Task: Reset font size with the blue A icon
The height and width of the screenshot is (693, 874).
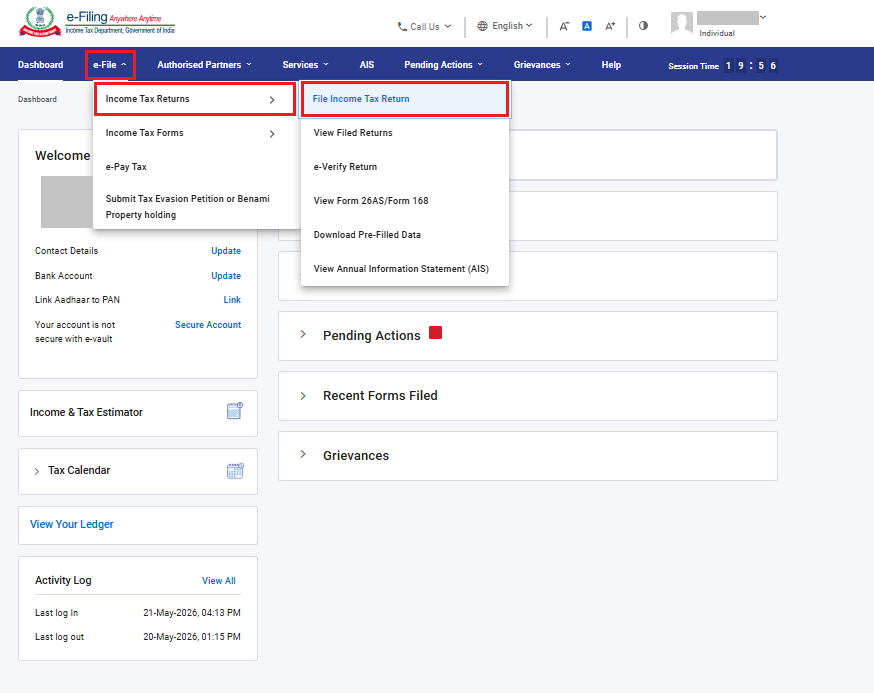Action: point(587,26)
